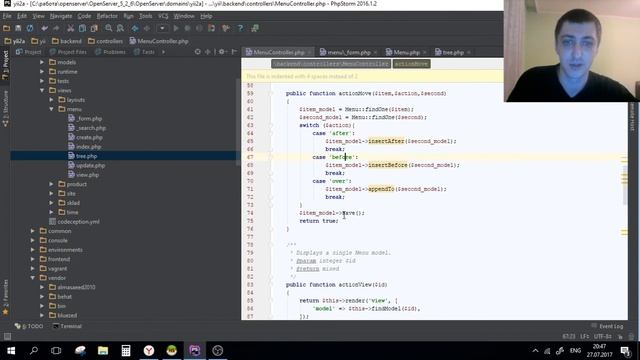Click the PhpStorm taskbar icon

pyautogui.click(x=195, y=351)
